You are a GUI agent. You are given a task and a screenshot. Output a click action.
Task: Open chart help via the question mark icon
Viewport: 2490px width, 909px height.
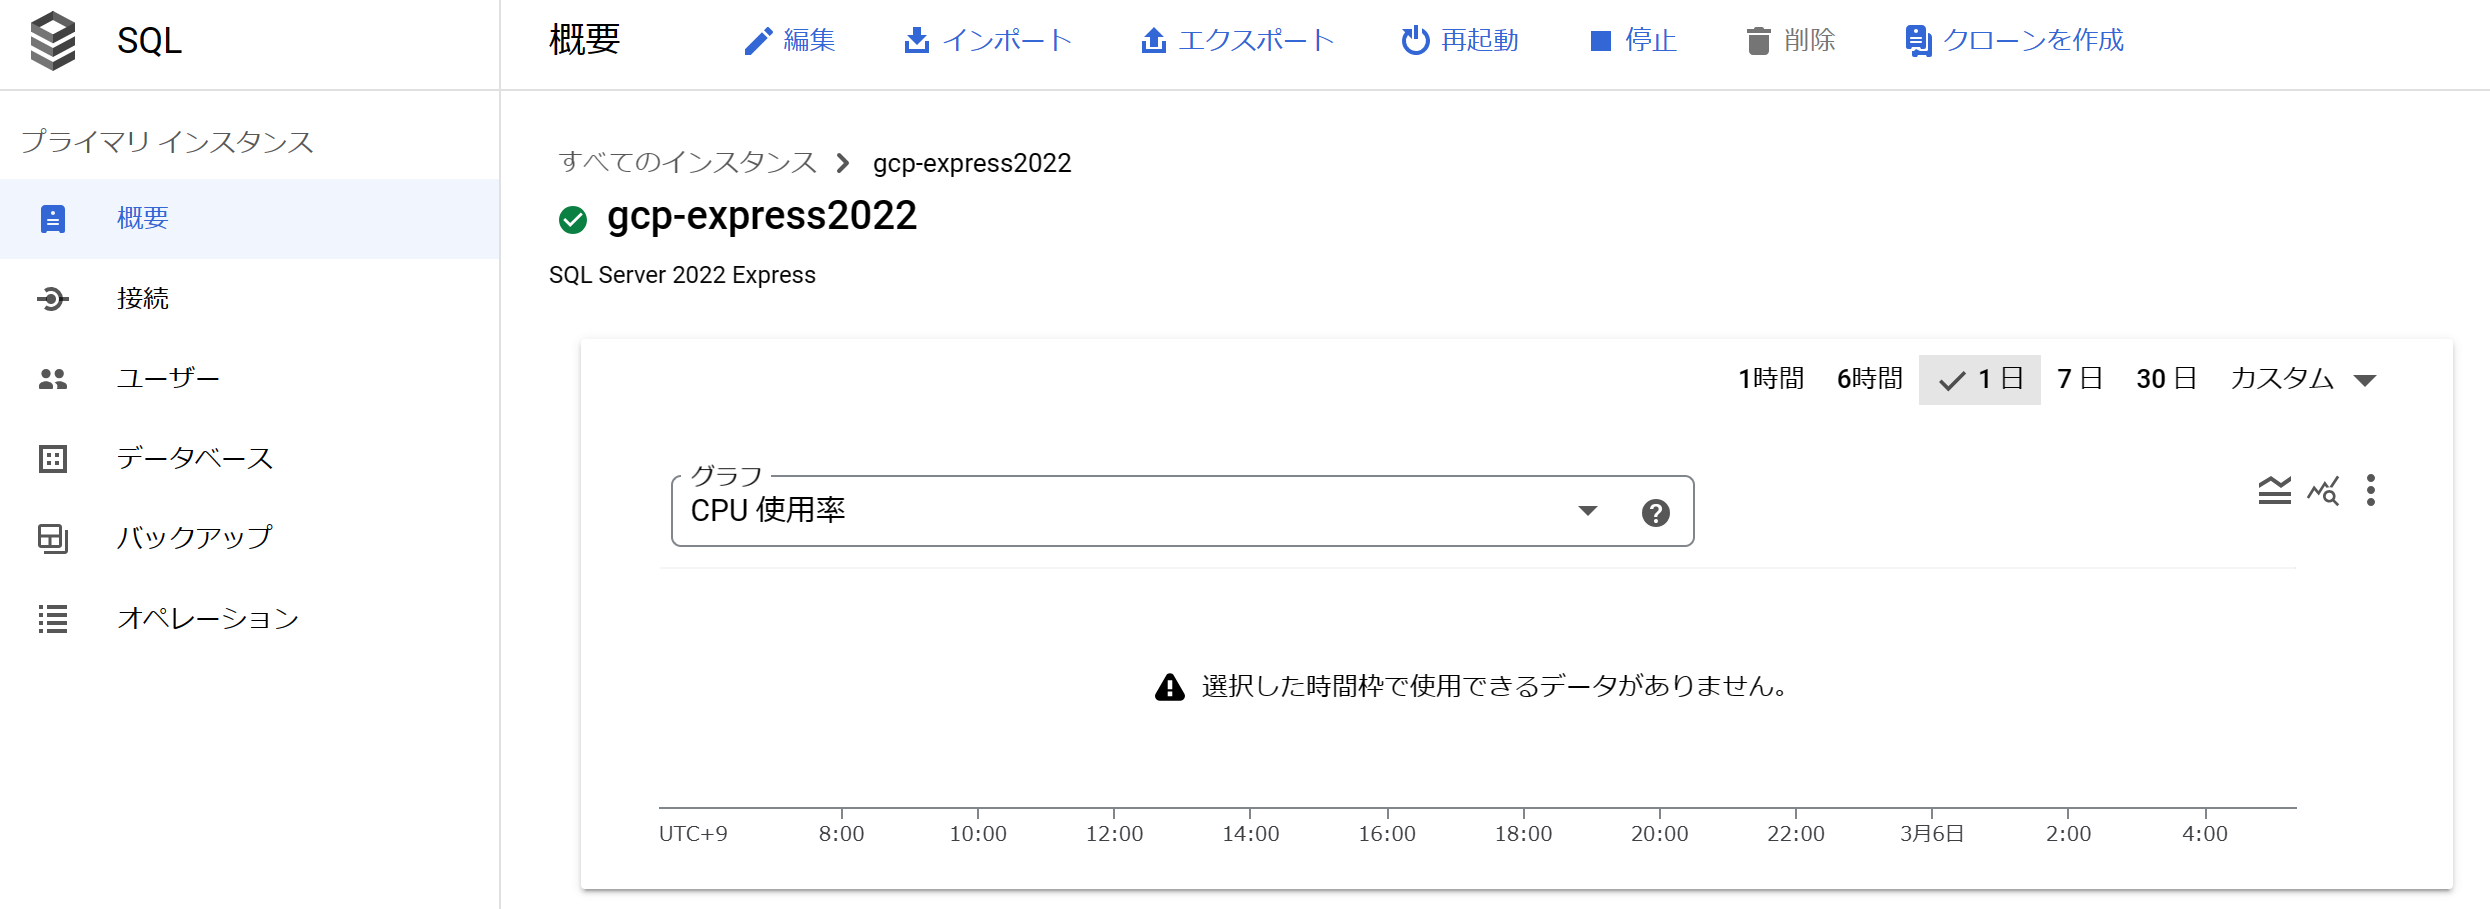coord(1654,511)
